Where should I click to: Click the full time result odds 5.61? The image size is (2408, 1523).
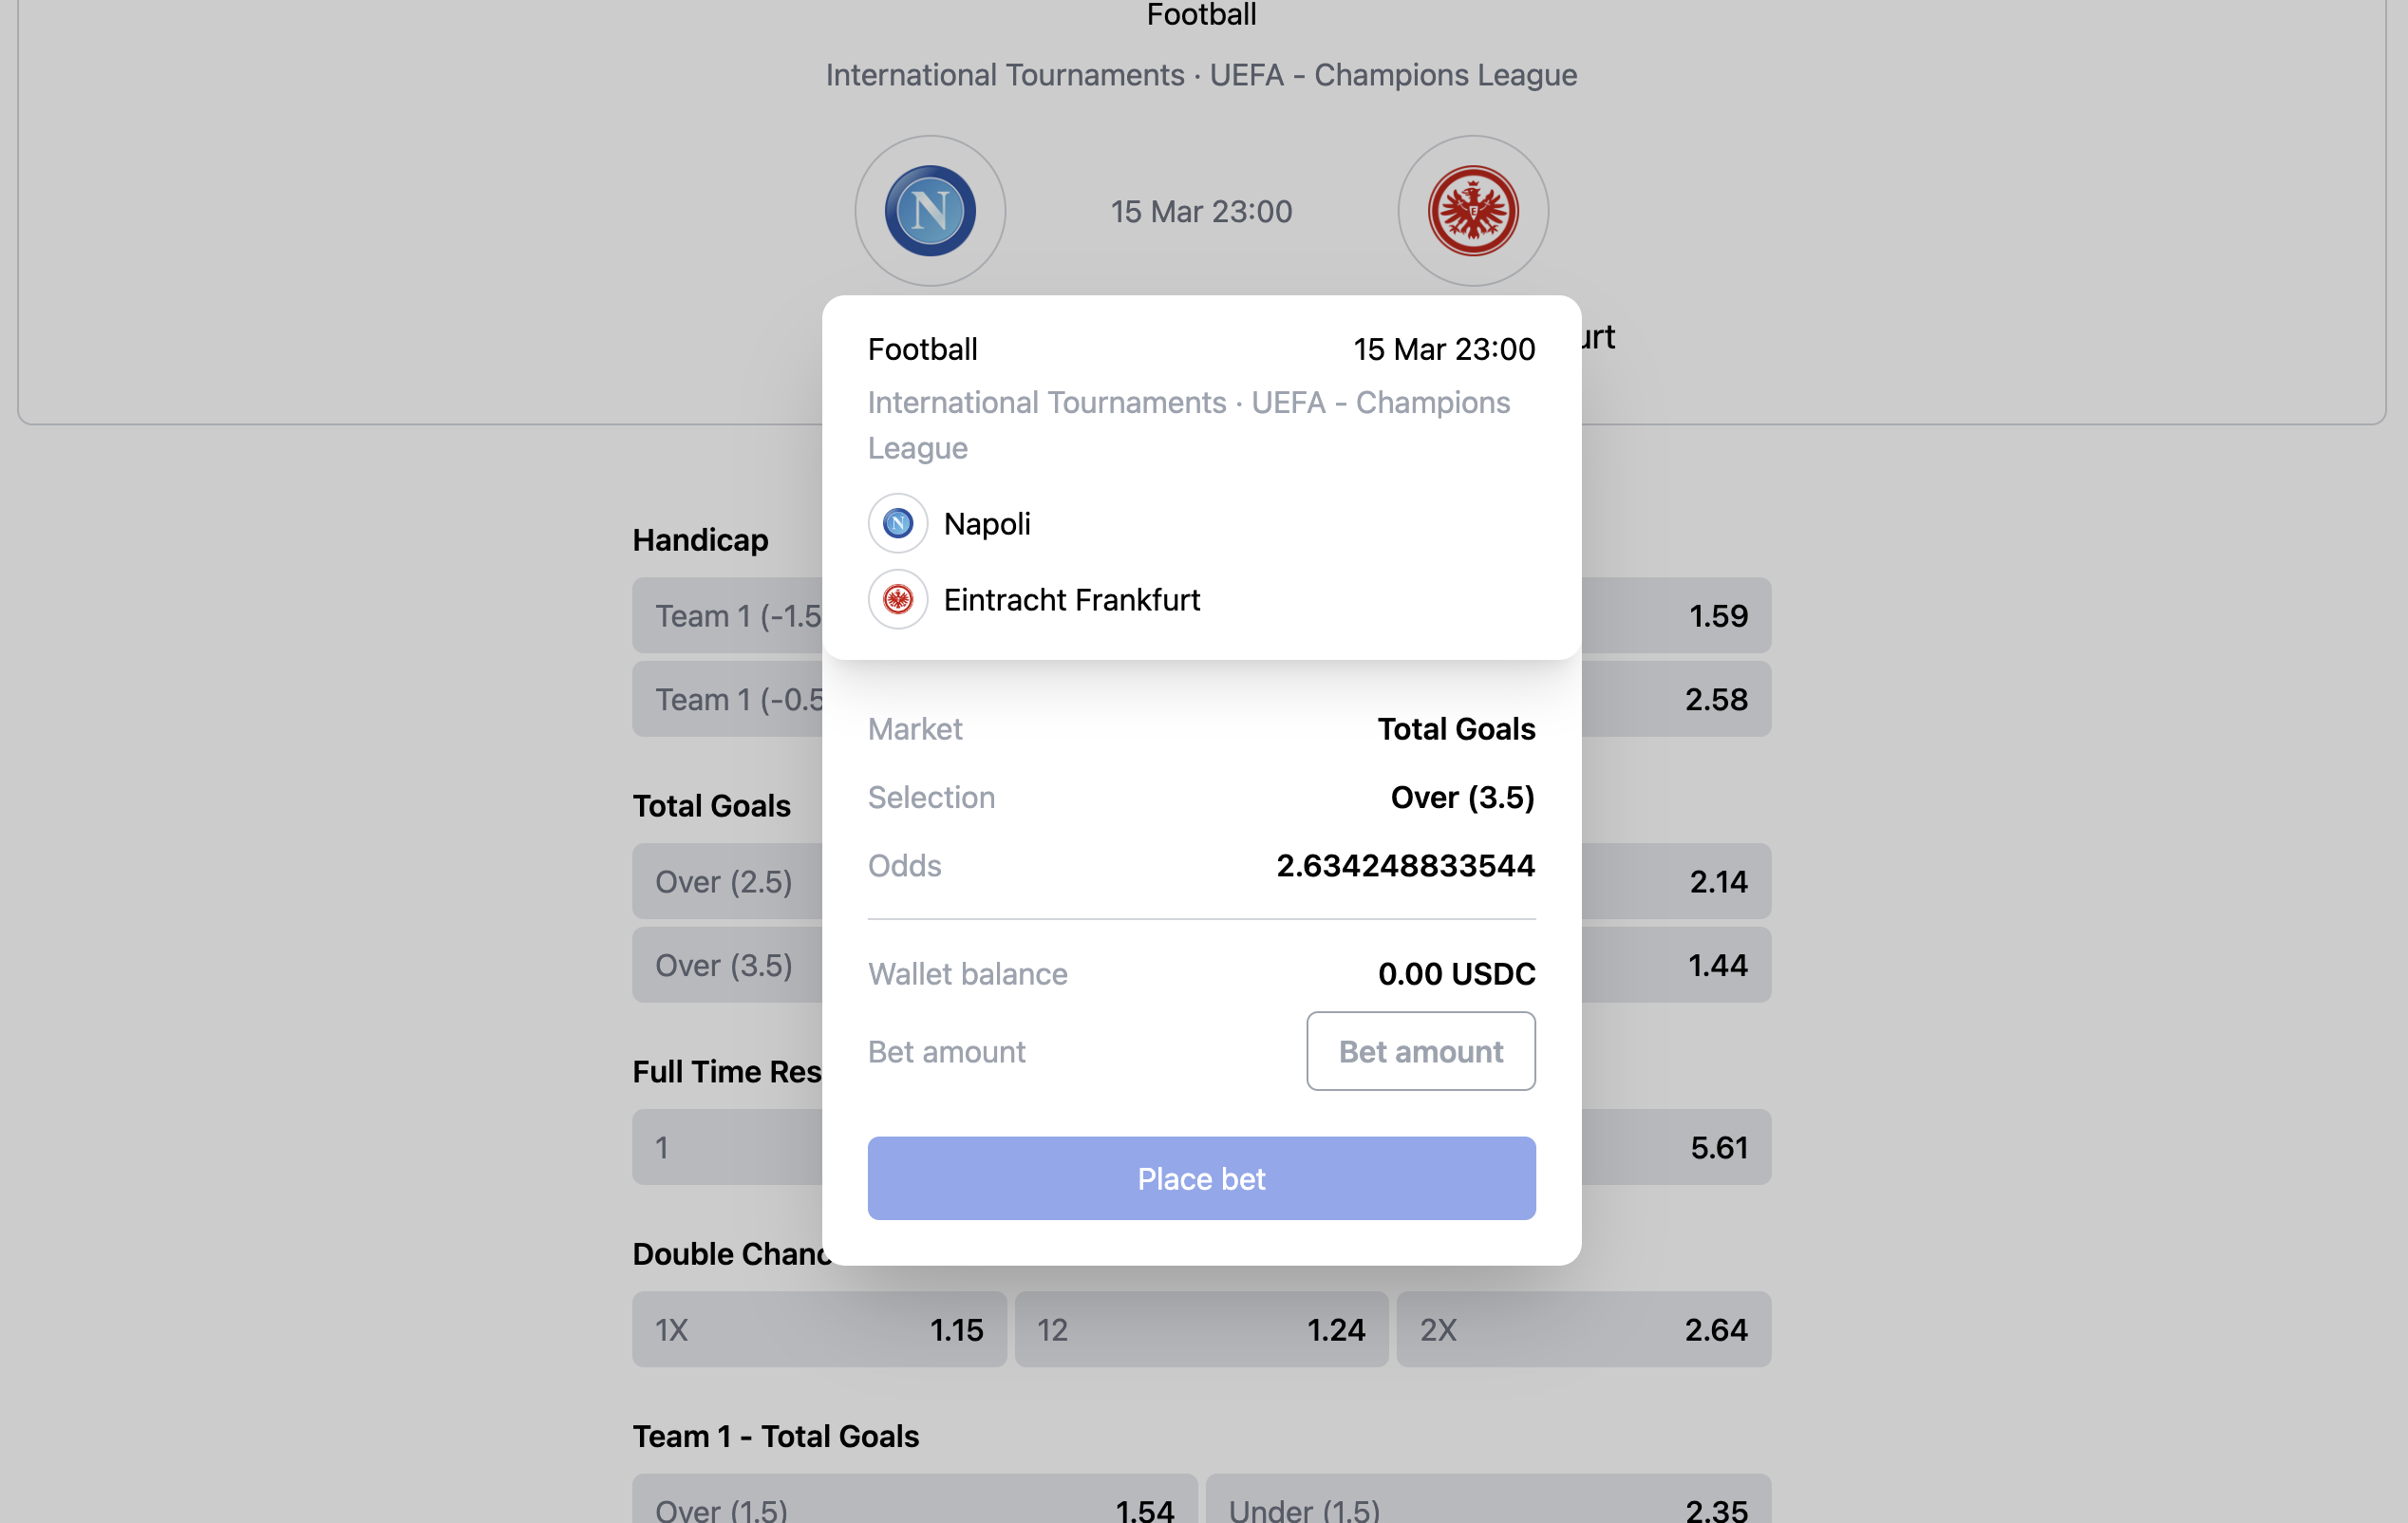pyautogui.click(x=1677, y=1147)
